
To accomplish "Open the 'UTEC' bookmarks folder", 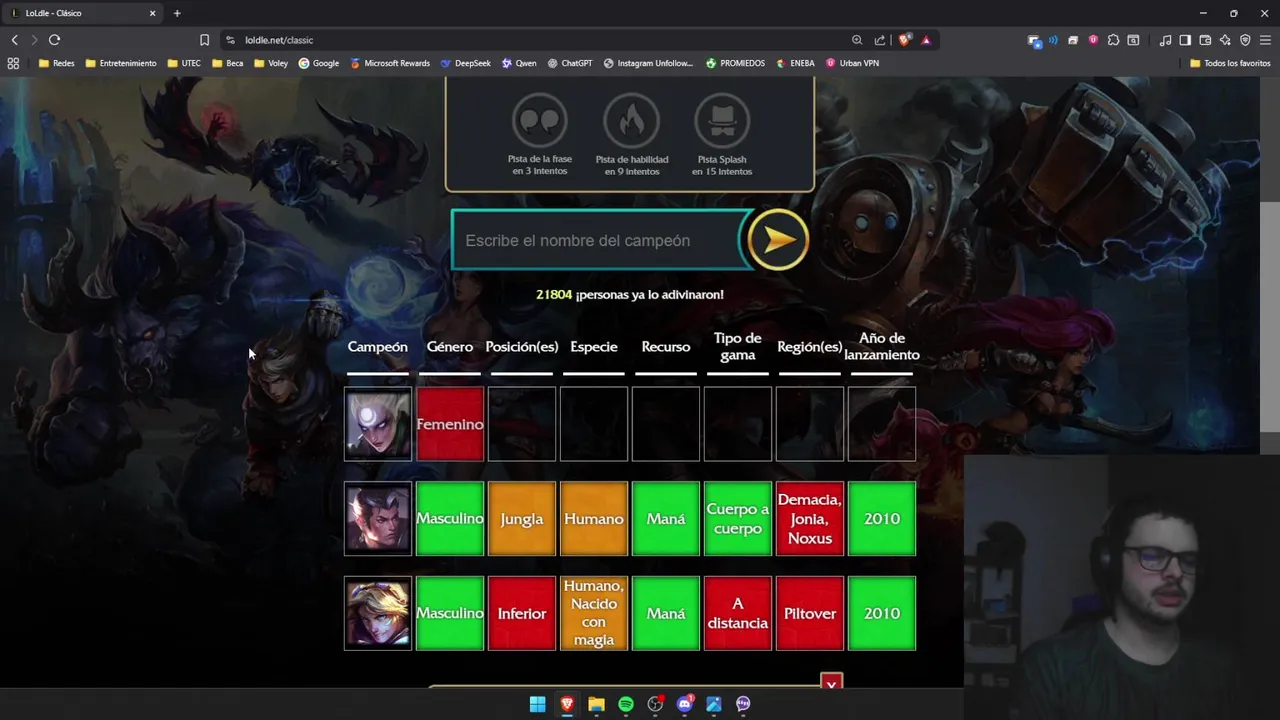I will pyautogui.click(x=184, y=63).
